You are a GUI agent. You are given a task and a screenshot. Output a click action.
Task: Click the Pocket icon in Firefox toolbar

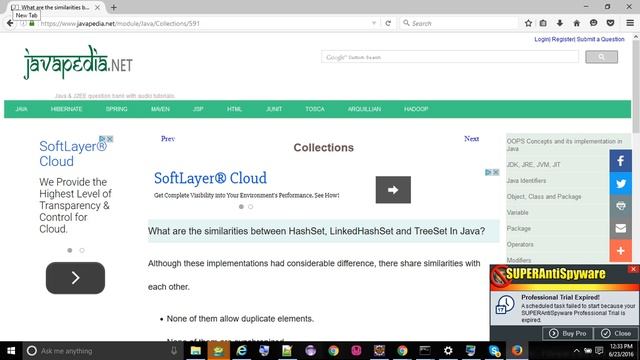click(x=610, y=23)
